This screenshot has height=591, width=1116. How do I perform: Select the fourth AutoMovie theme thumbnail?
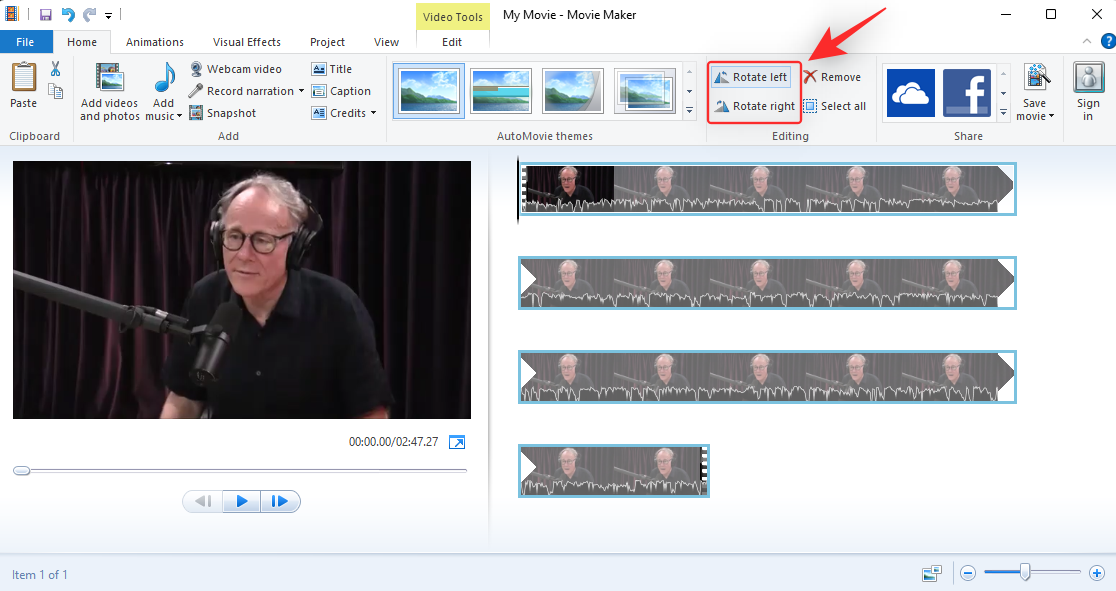[x=645, y=90]
